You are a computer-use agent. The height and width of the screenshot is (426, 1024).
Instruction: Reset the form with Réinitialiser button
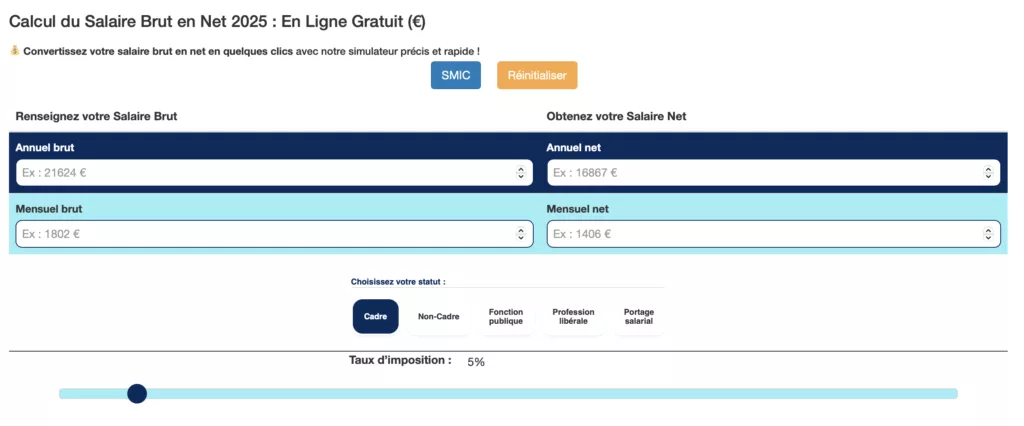coord(537,75)
